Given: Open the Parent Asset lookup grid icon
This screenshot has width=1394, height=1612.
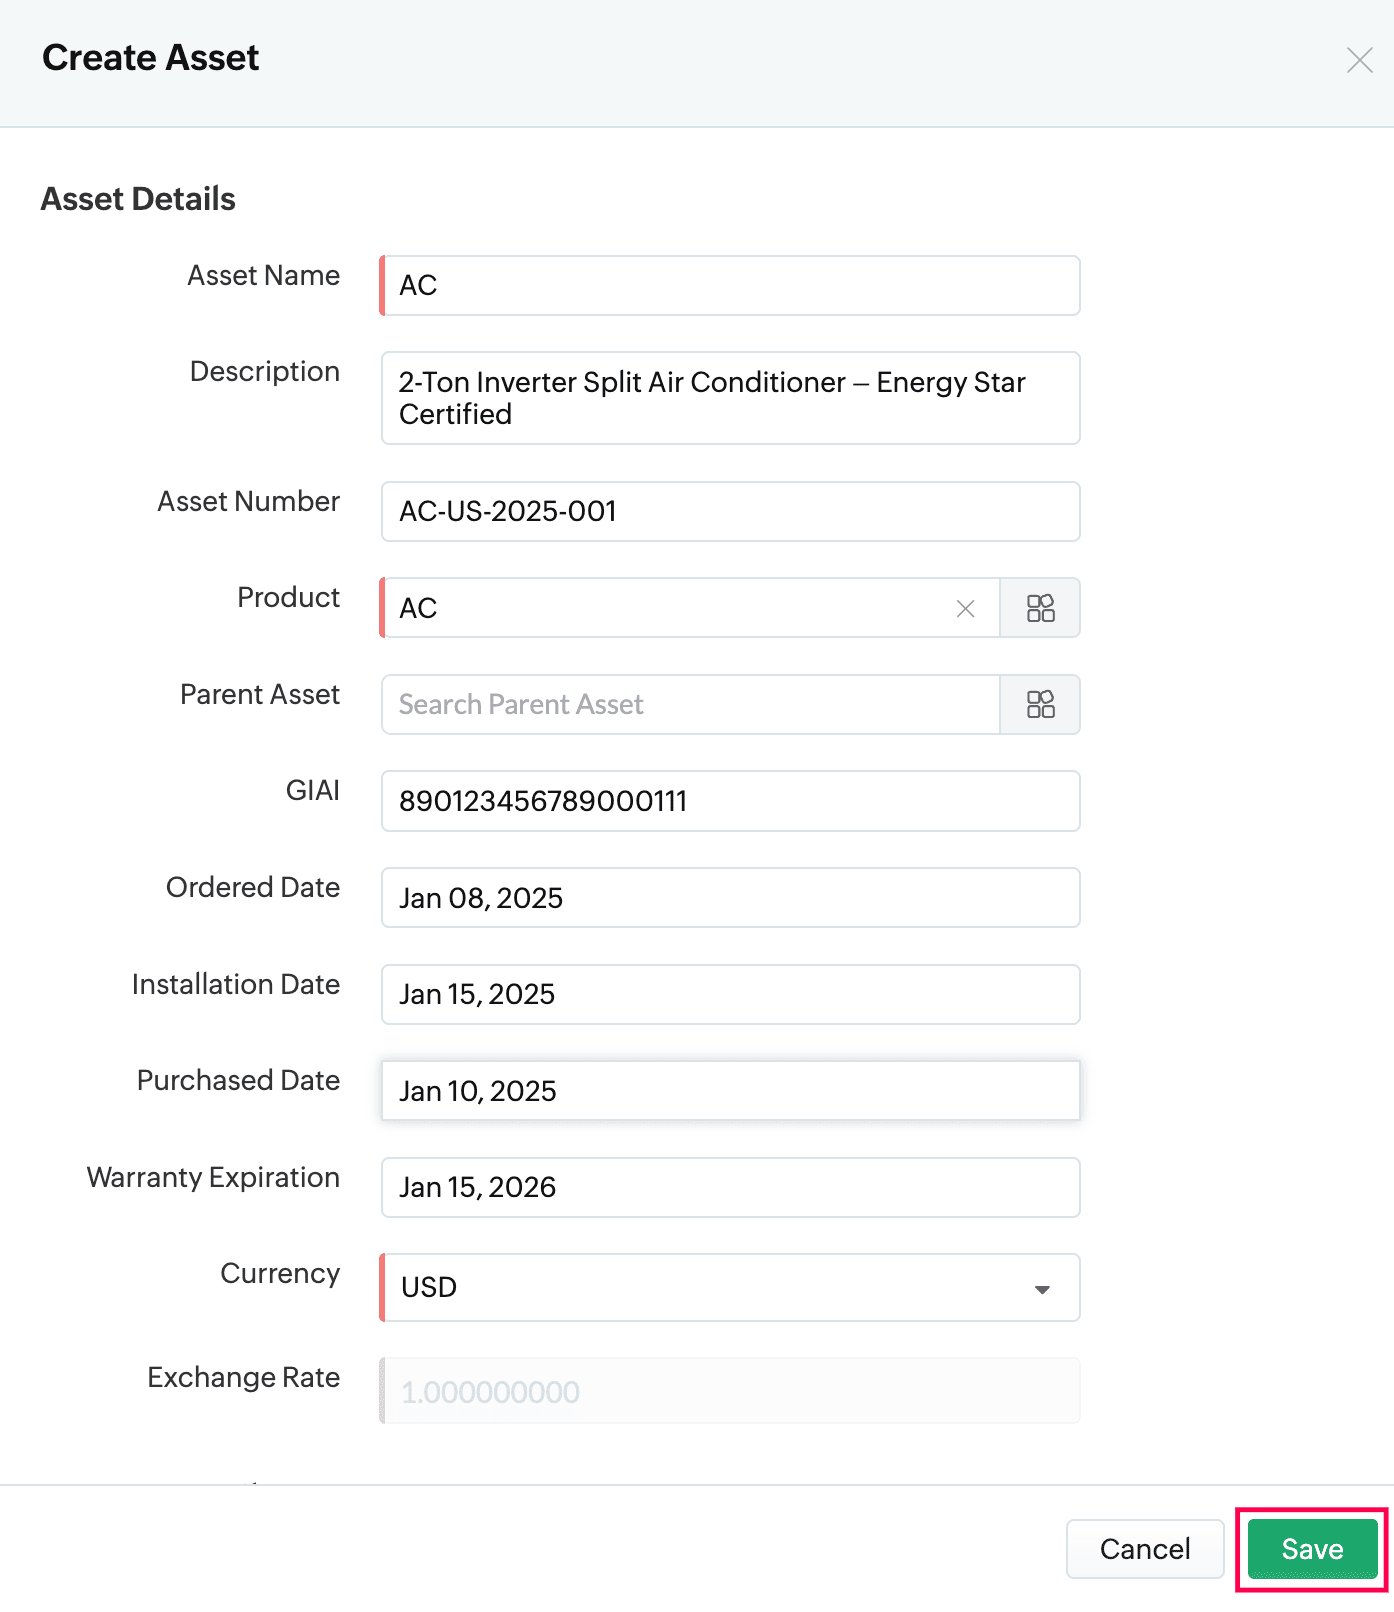Looking at the screenshot, I should pos(1040,705).
